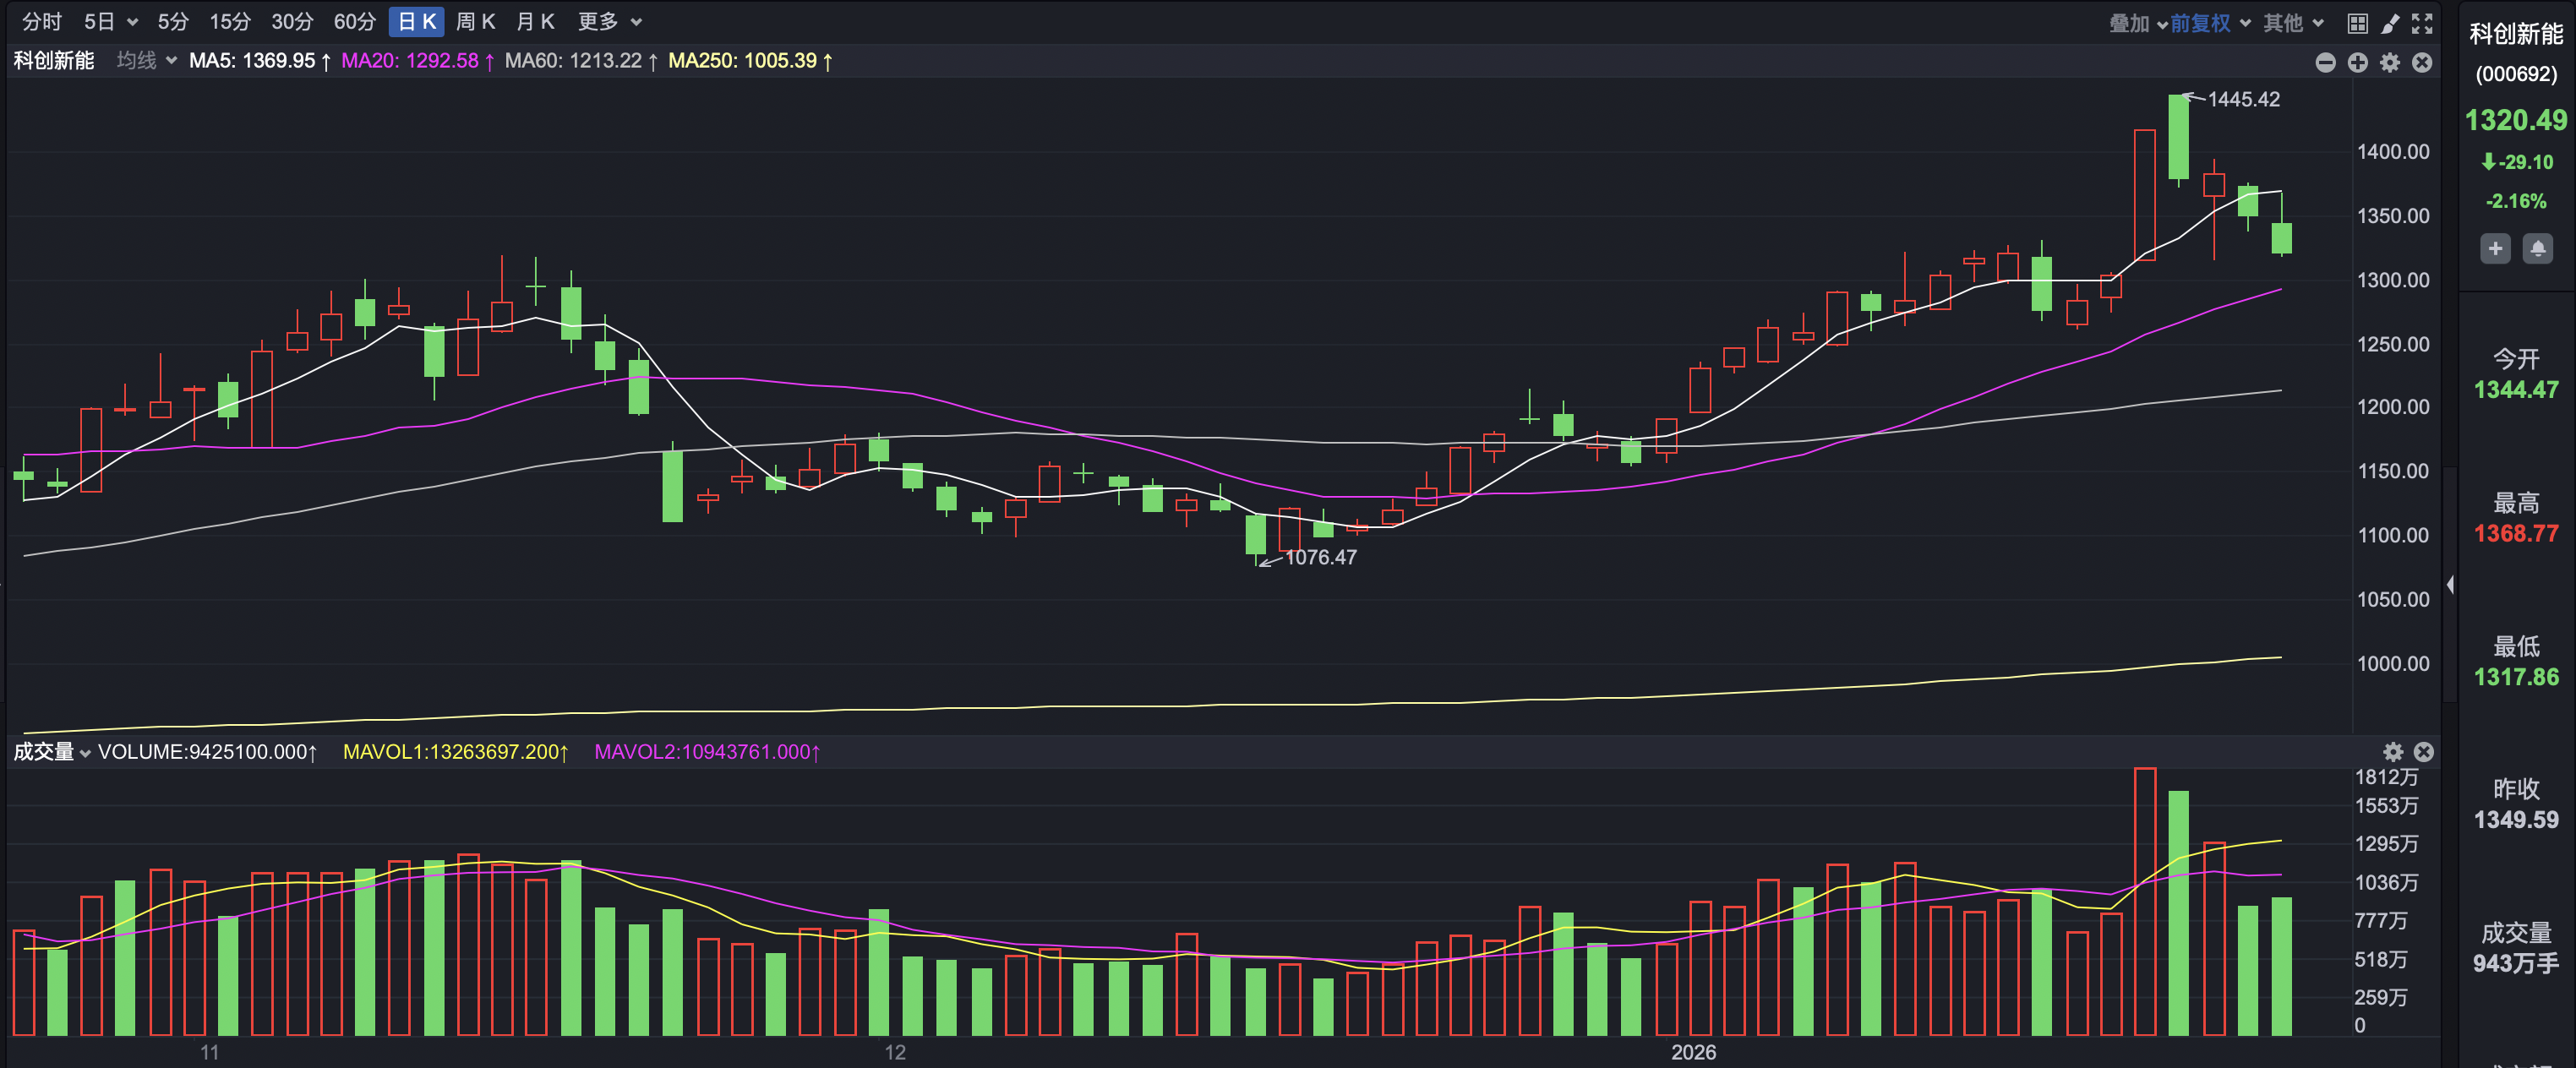Open the 均线 indicator type dropdown
The height and width of the screenshot is (1068, 2576).
coord(146,61)
